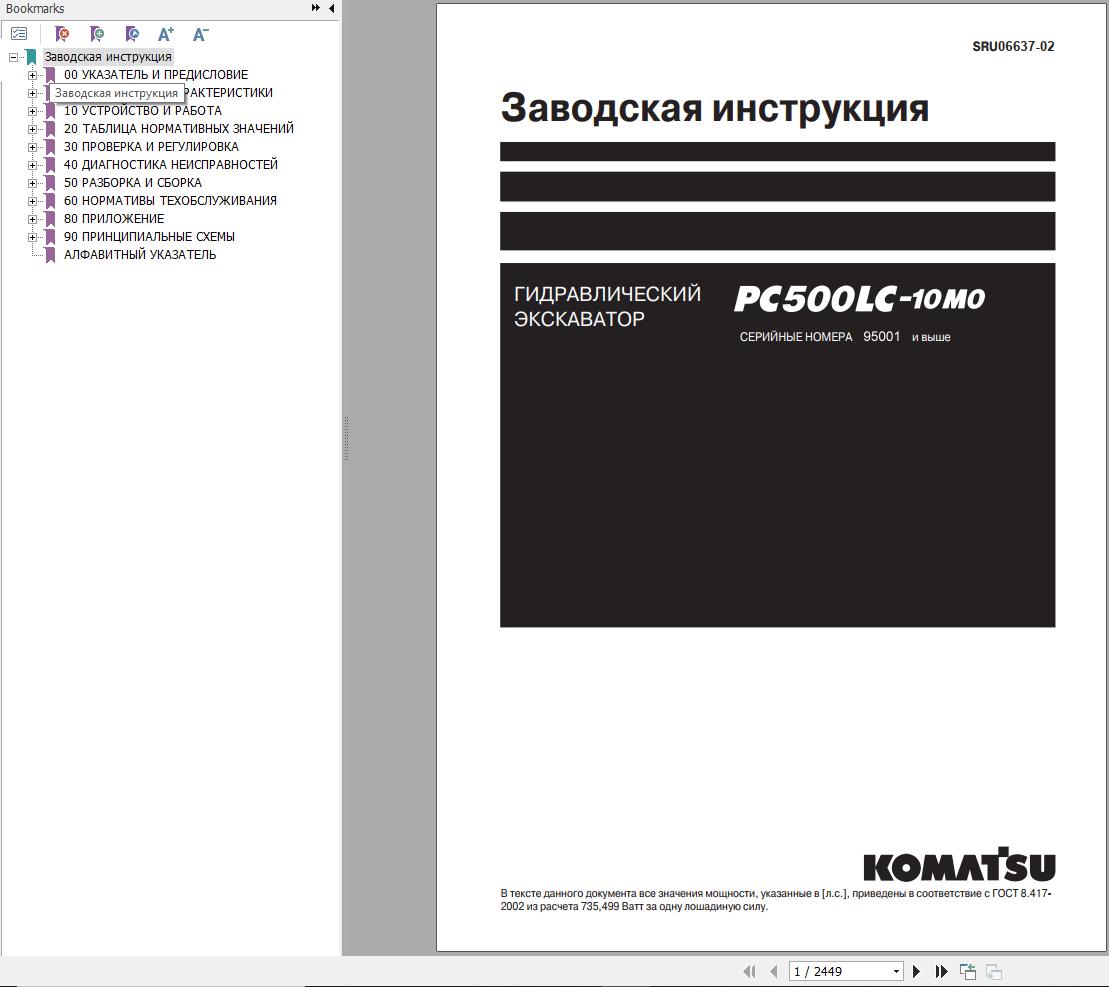
Task: Open bookmark 50 РАЗБОРКА И СБОРКА
Action: pyautogui.click(x=132, y=183)
